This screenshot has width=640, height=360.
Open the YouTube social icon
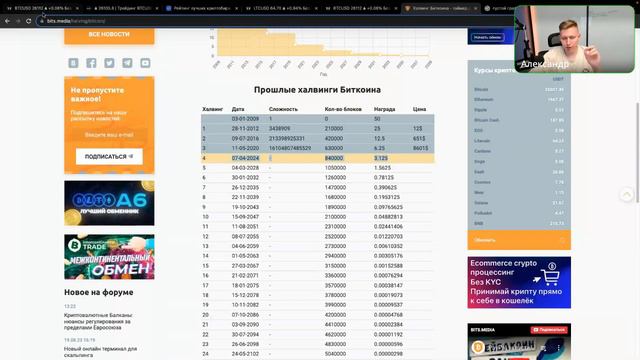tap(145, 63)
